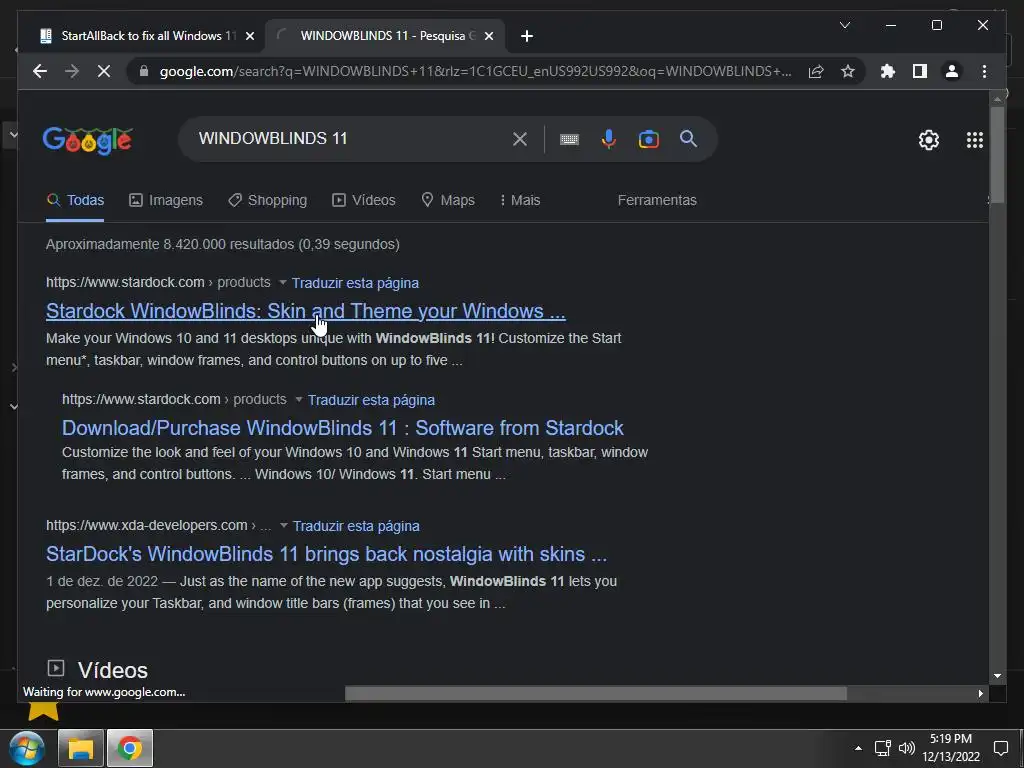Go back using browser back arrow
Viewport: 1024px width, 768px height.
click(40, 71)
